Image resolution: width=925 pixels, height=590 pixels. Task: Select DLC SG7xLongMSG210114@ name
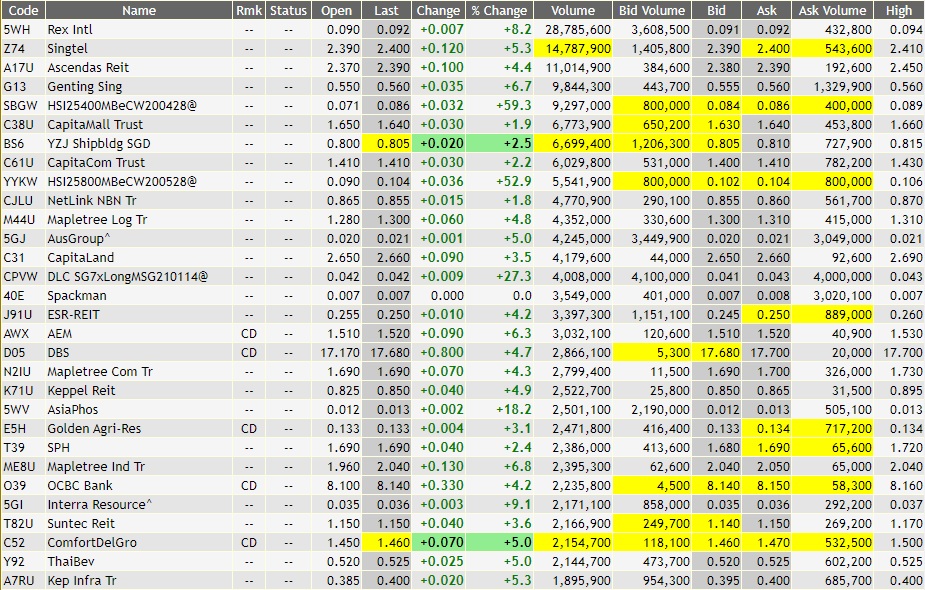point(127,276)
